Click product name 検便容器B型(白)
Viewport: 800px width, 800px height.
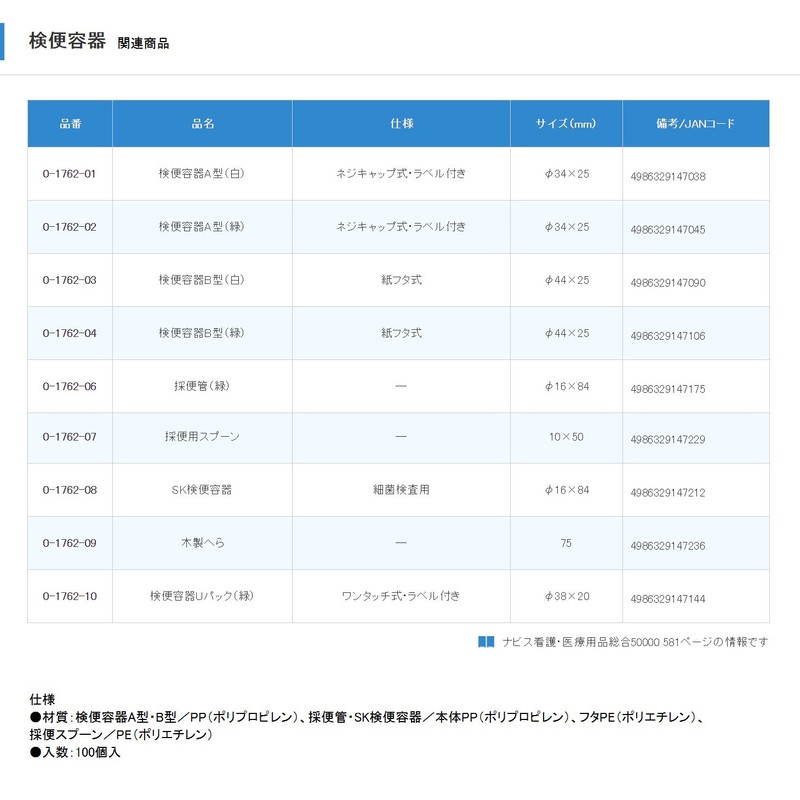(202, 280)
